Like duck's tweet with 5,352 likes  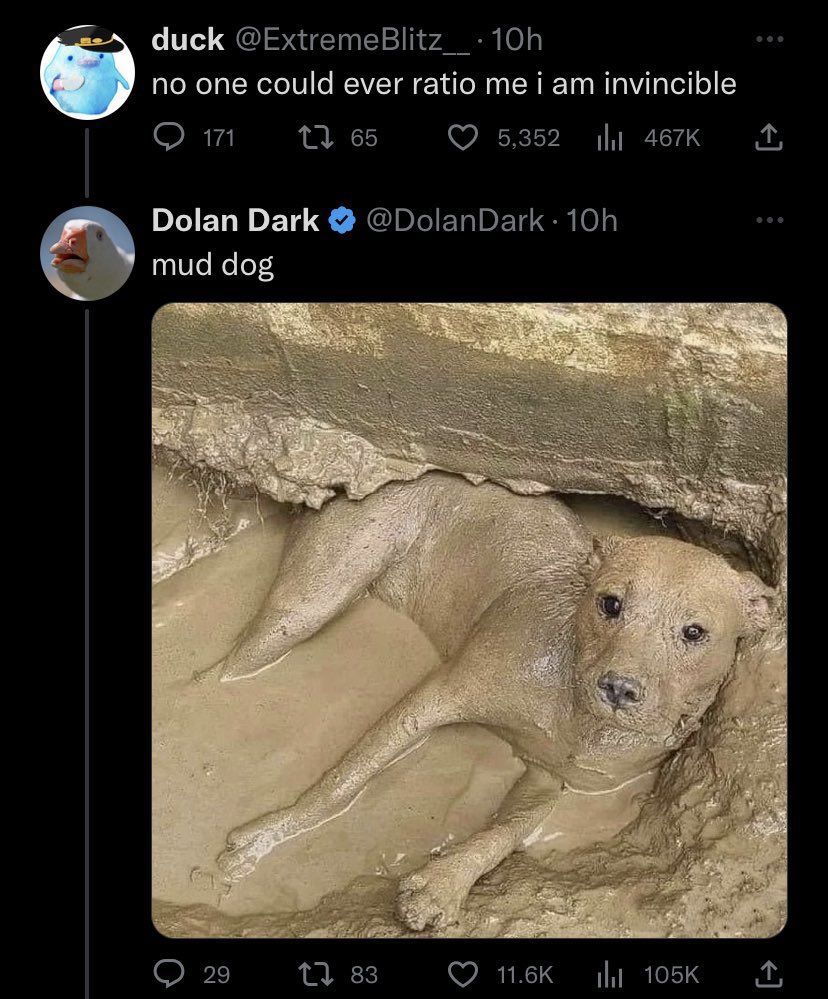point(462,137)
